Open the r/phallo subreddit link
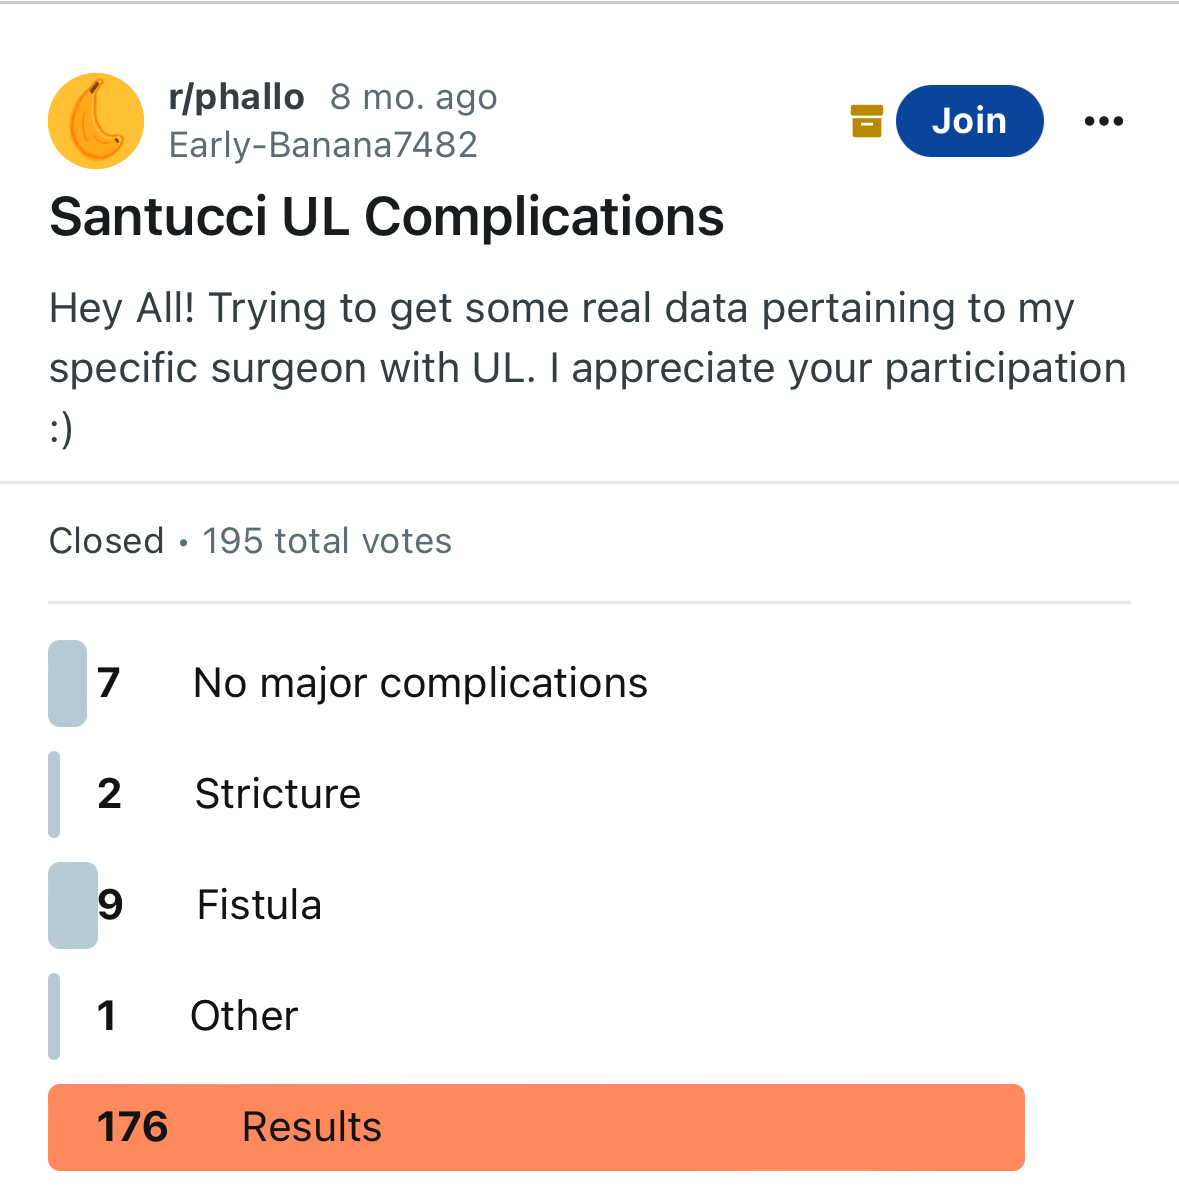The width and height of the screenshot is (1179, 1204). [x=237, y=97]
